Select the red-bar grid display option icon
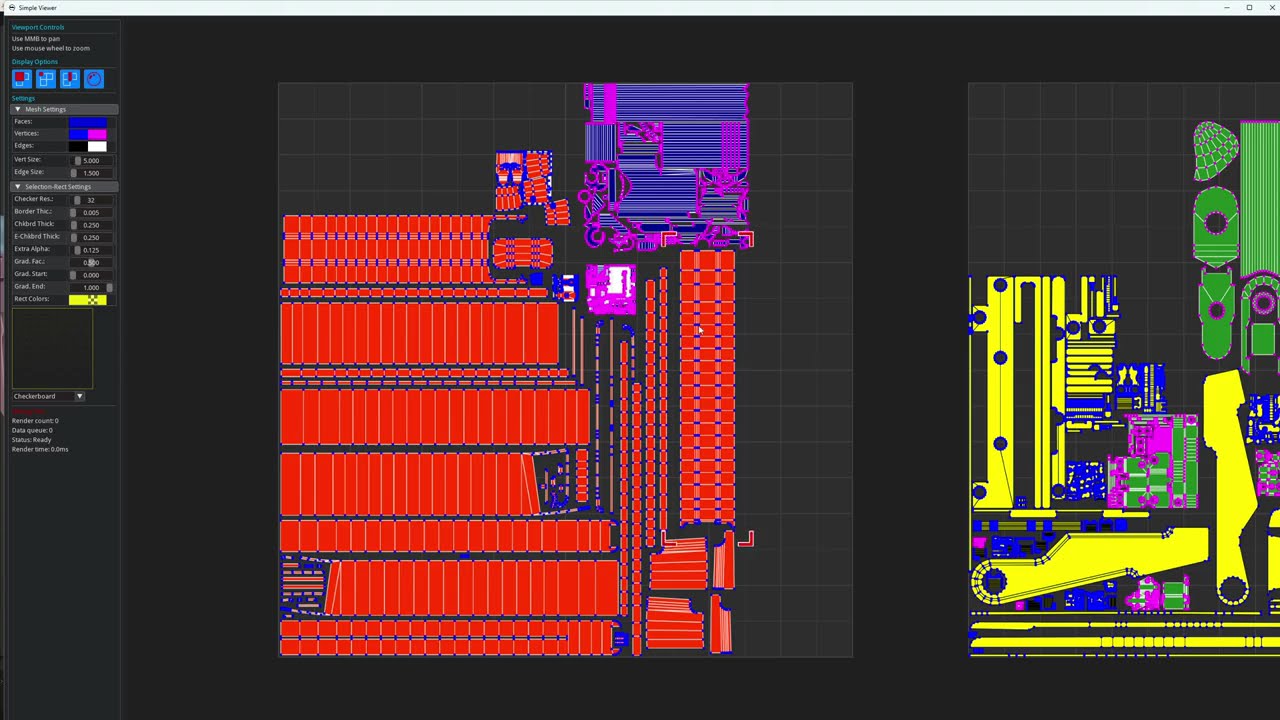1280x720 pixels. tap(69, 79)
